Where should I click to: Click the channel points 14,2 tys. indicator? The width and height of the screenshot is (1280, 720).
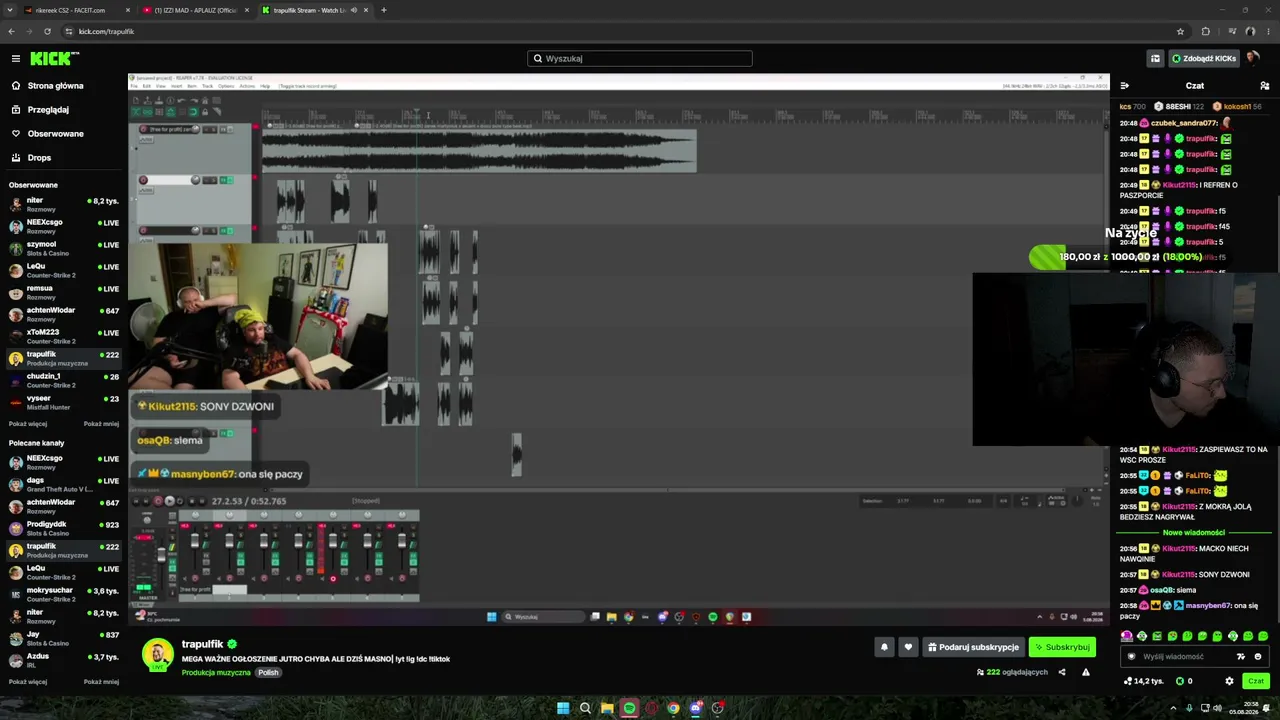coord(1143,681)
